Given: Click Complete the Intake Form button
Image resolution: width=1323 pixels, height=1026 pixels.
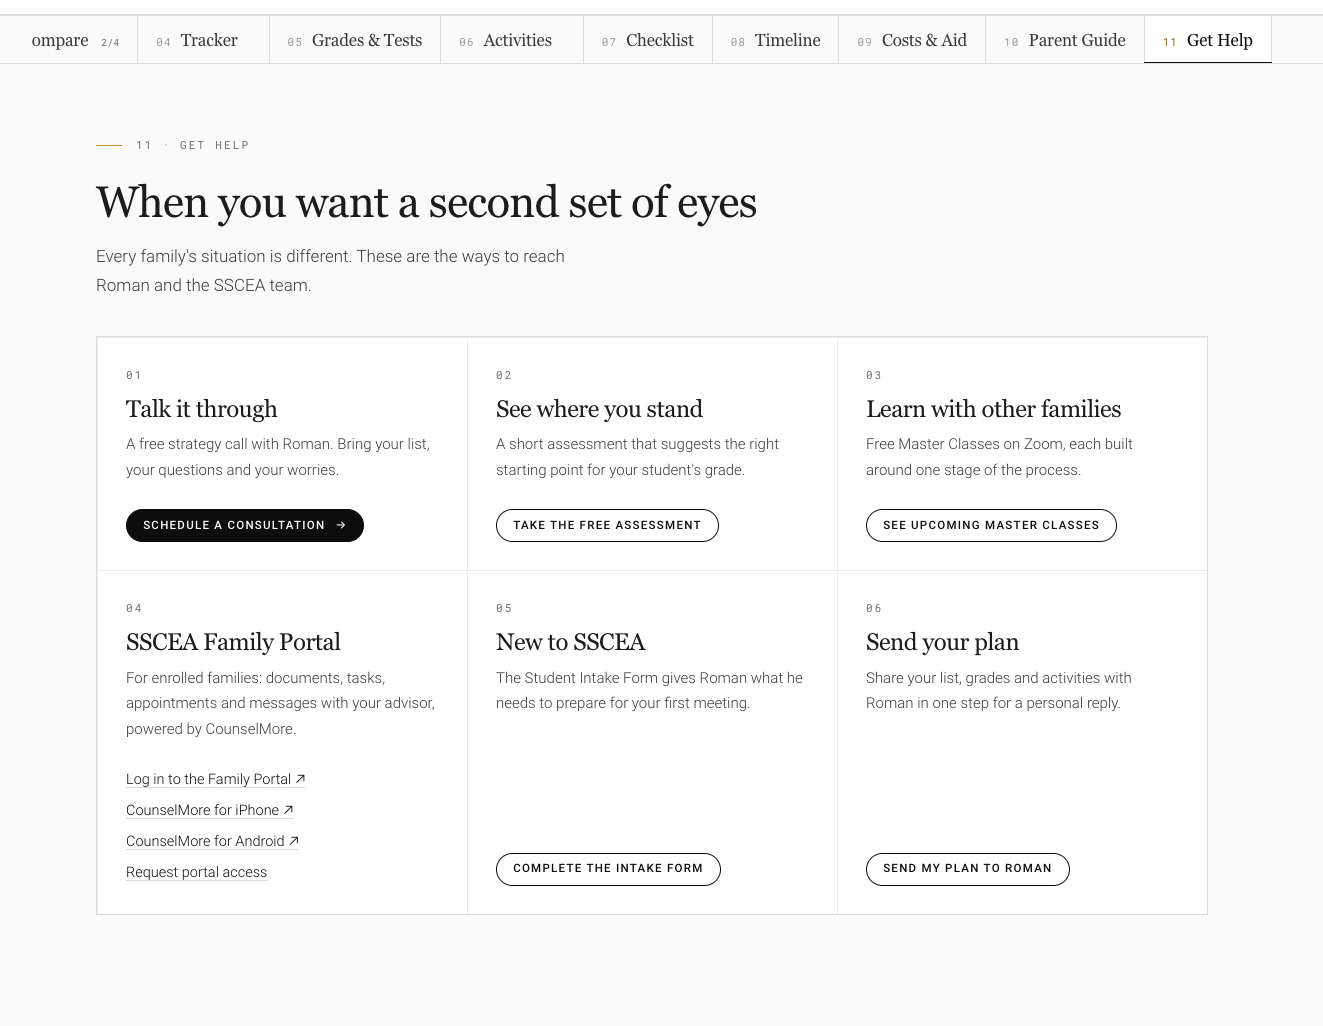Looking at the screenshot, I should (x=608, y=869).
